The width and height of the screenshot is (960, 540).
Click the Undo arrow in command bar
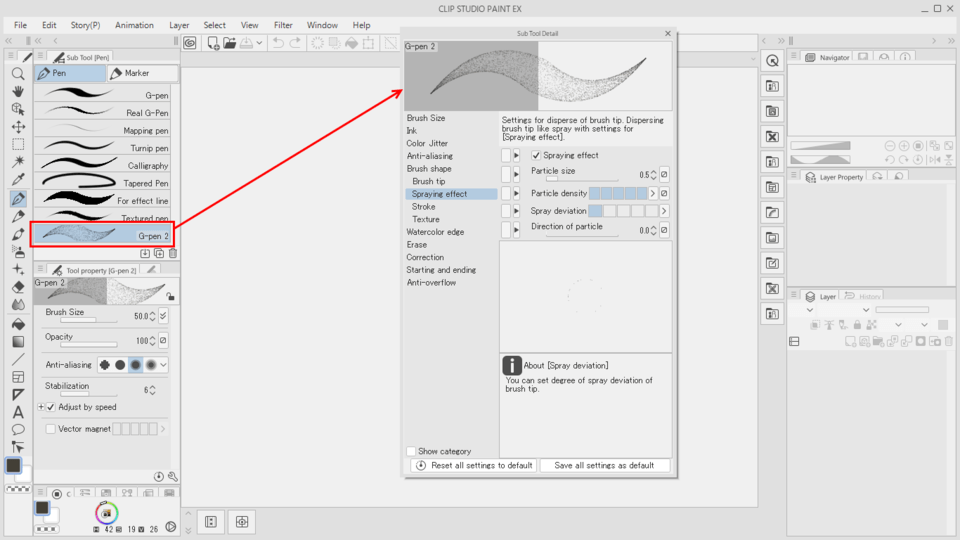click(278, 42)
